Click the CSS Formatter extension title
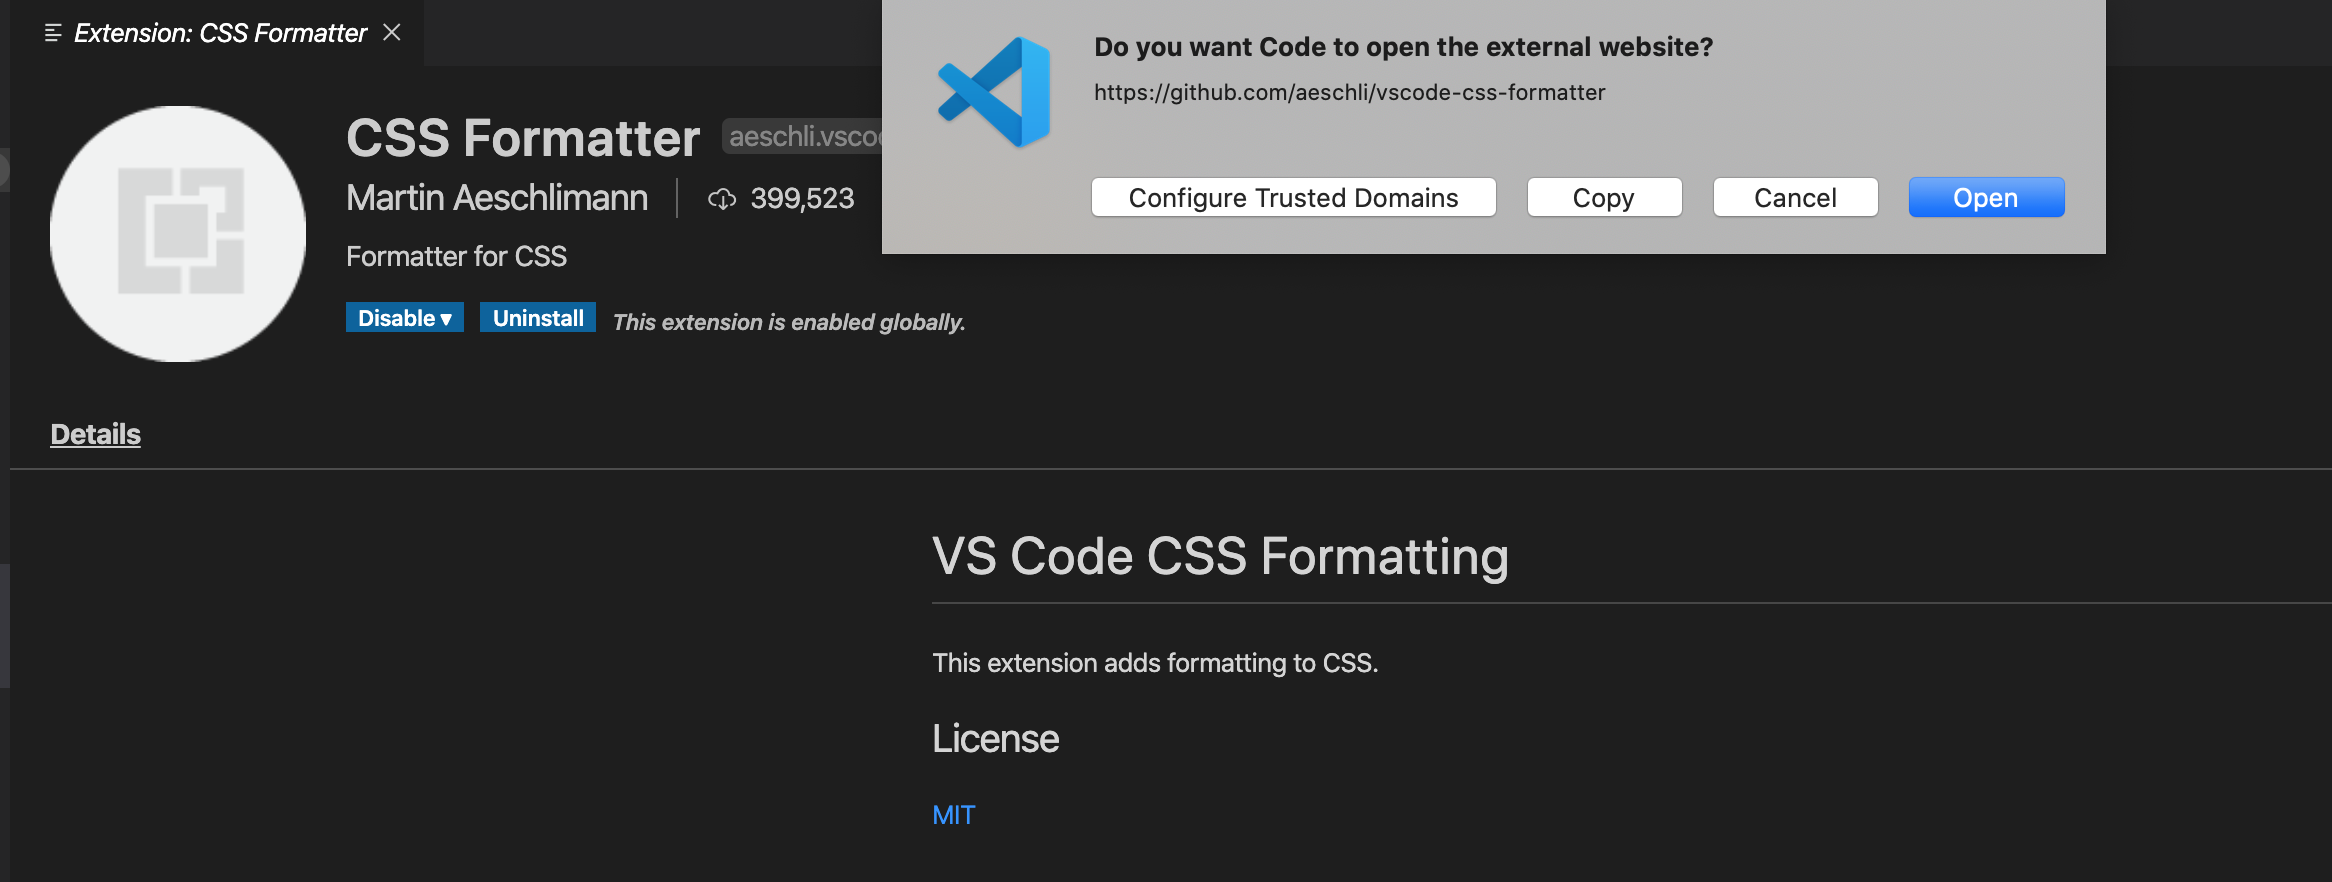 (523, 138)
